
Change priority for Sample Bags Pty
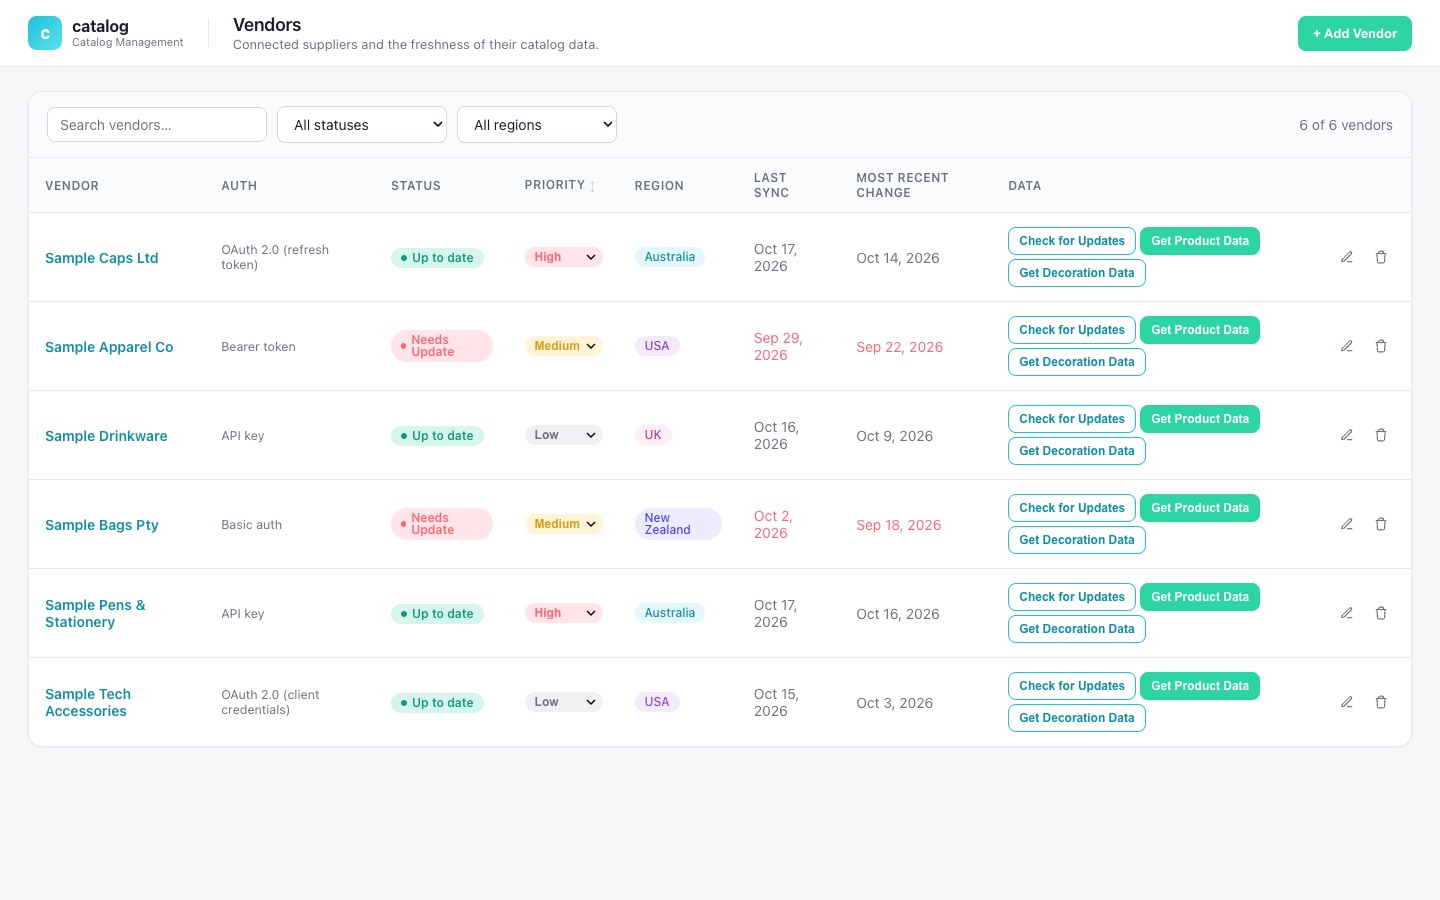click(x=564, y=524)
